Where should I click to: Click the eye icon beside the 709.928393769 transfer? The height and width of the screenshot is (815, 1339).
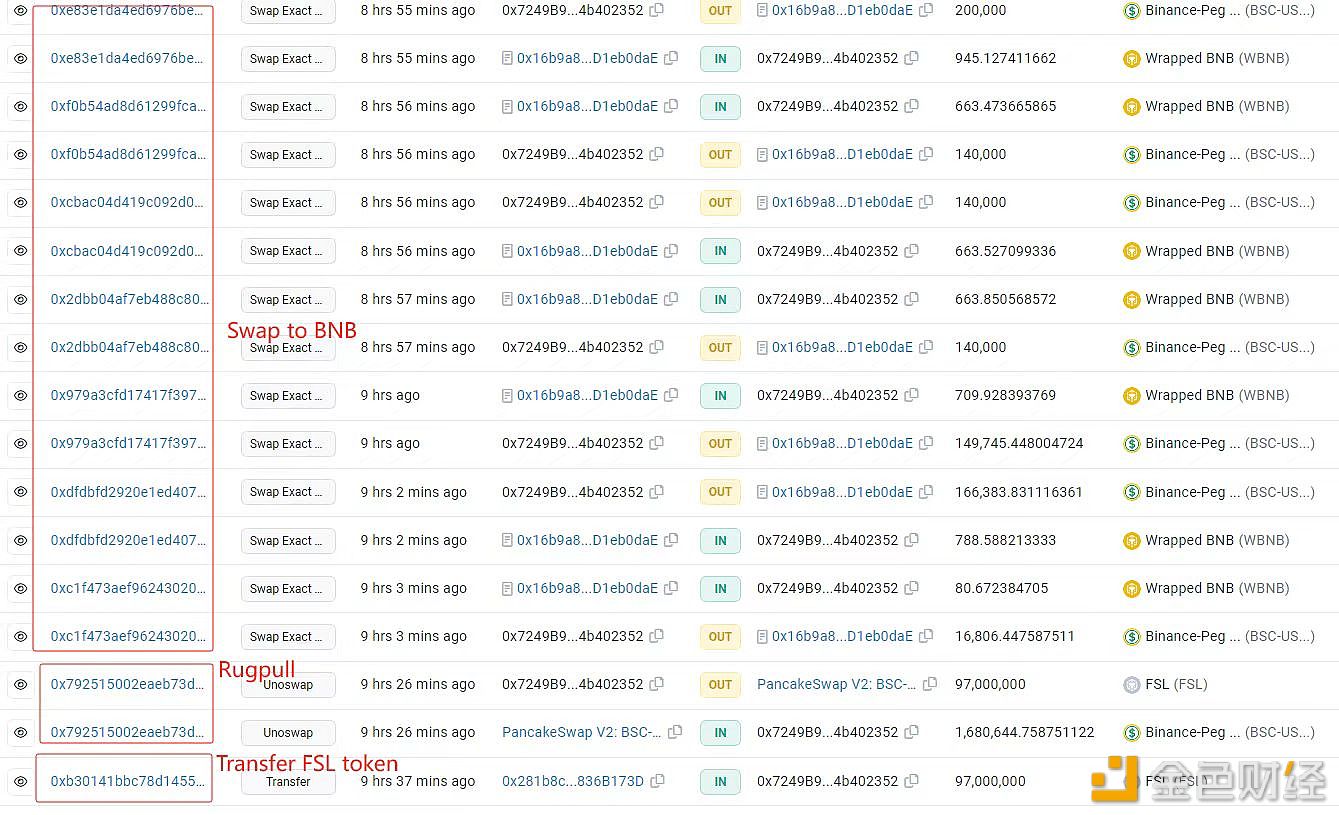coord(20,396)
